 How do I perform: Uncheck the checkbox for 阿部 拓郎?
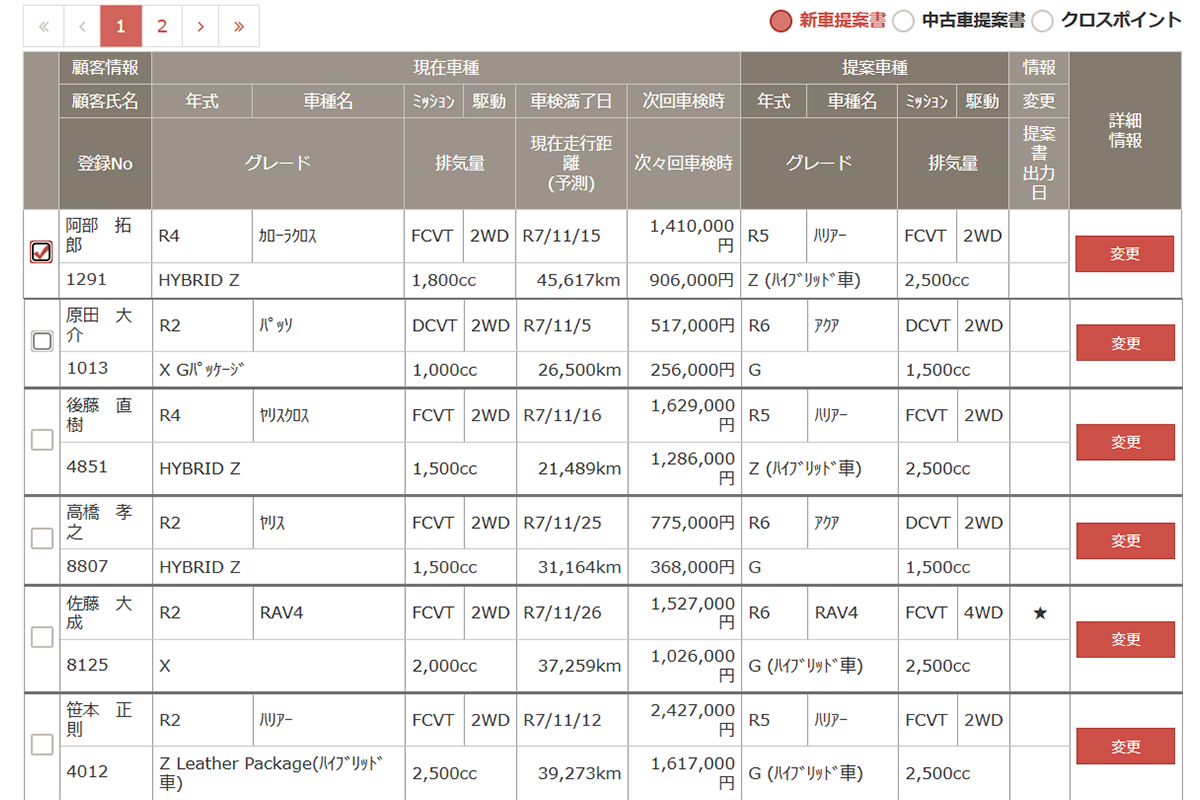point(41,252)
